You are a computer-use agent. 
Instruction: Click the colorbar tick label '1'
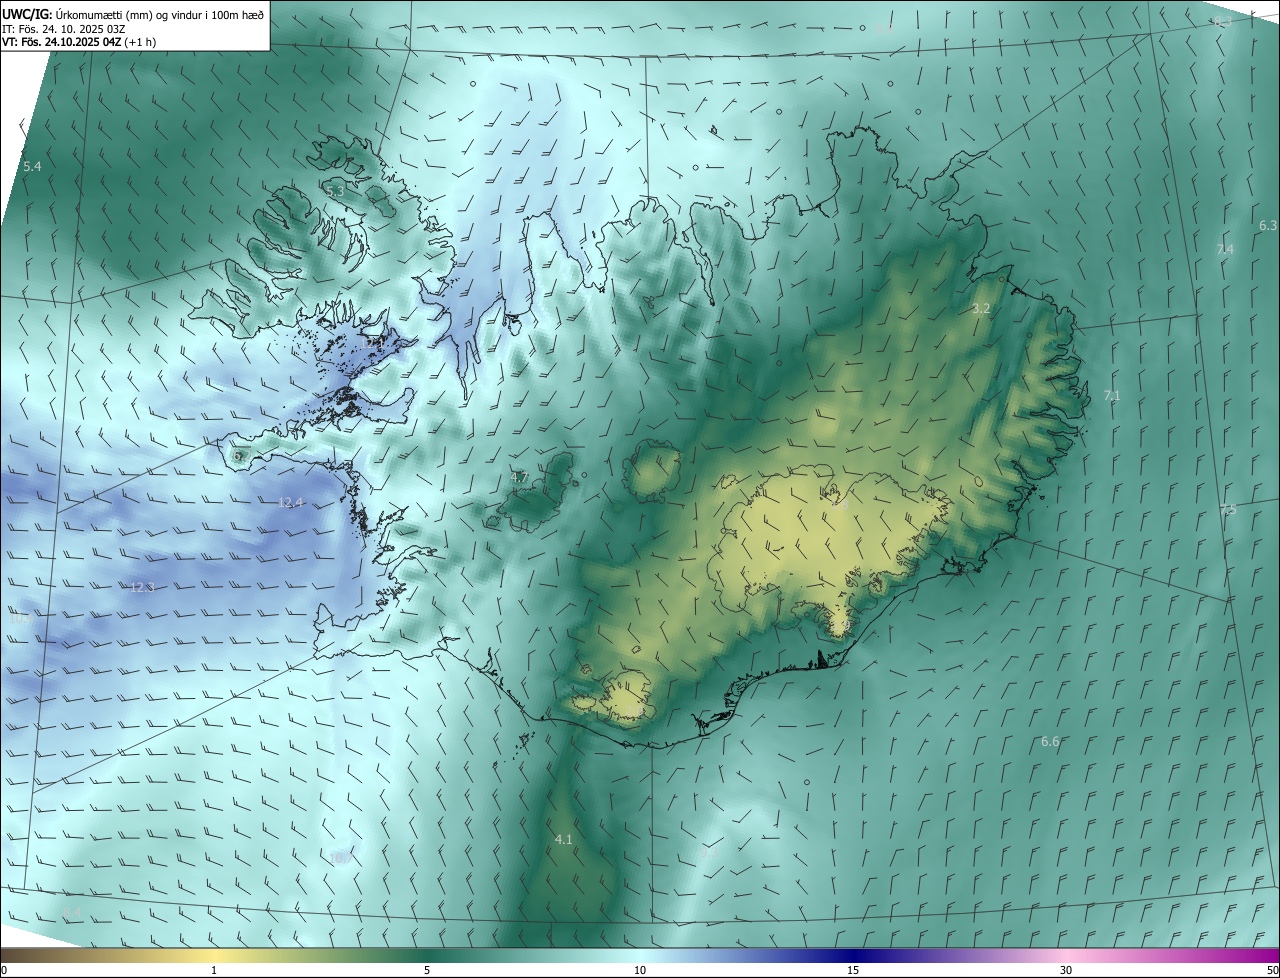pos(214,970)
